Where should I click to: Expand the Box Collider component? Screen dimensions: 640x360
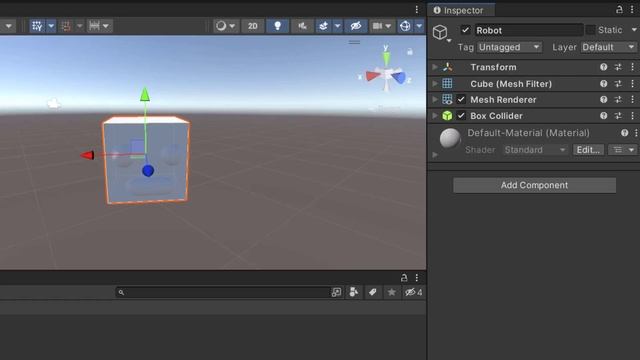pyautogui.click(x=435, y=116)
